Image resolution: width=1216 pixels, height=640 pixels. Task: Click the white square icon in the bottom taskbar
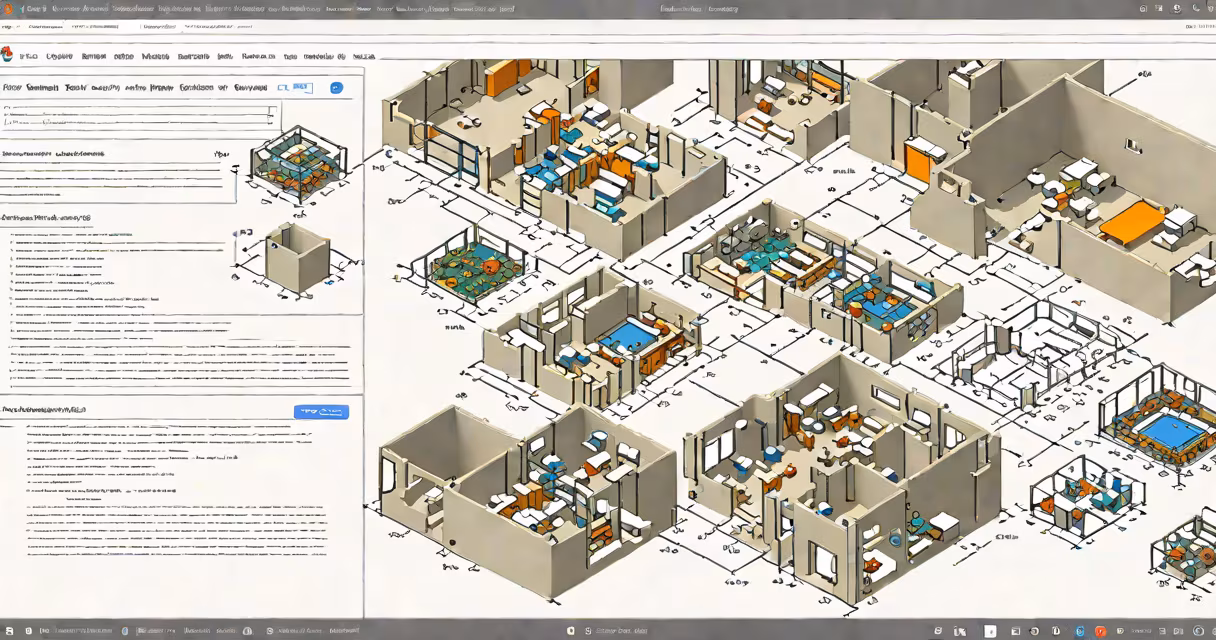[990, 631]
